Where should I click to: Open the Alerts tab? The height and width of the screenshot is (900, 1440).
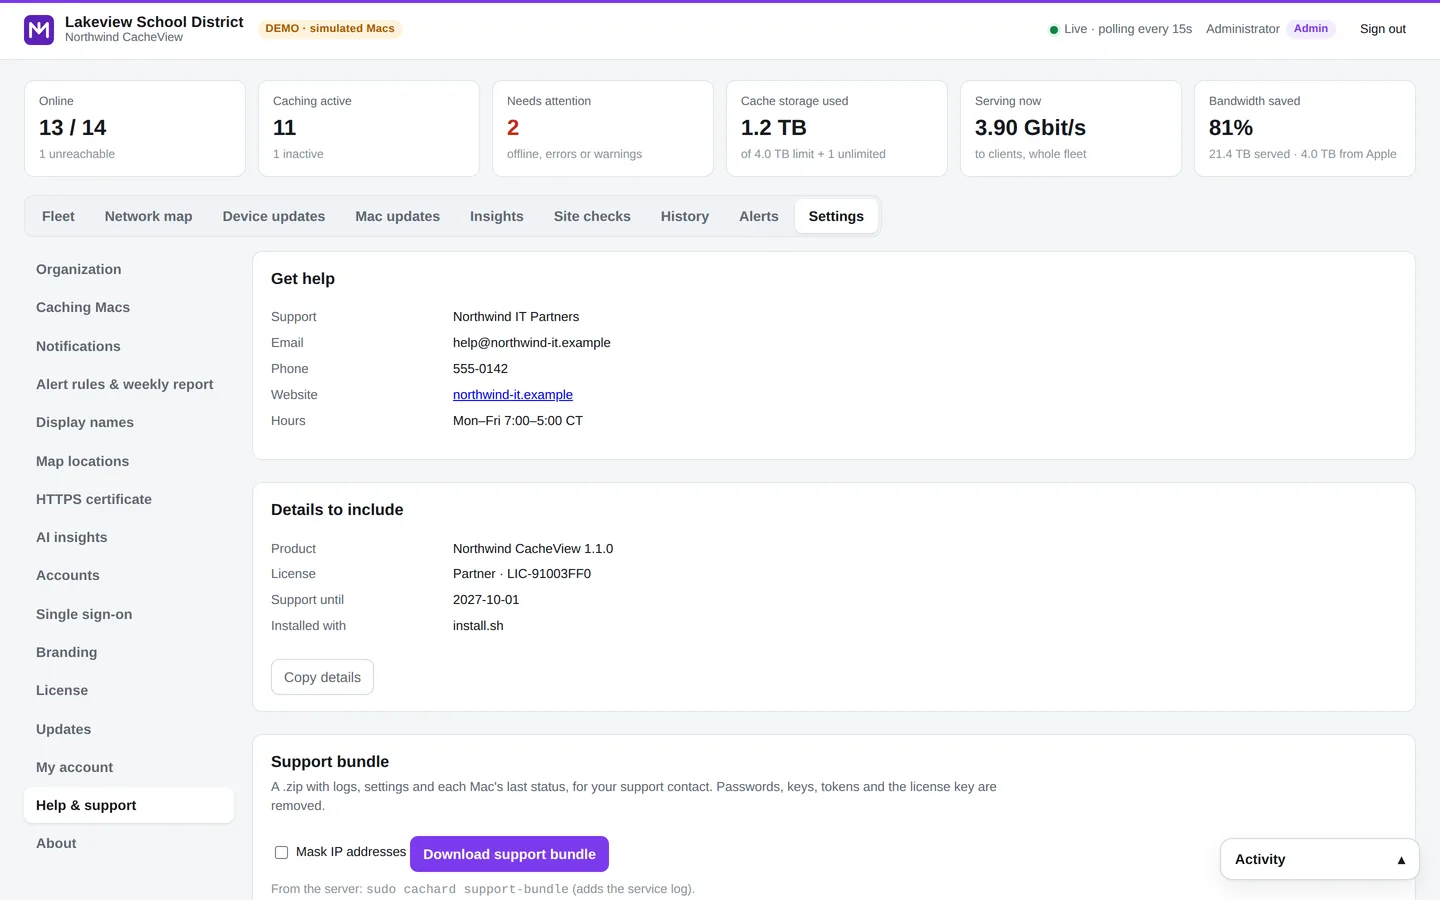(x=759, y=216)
